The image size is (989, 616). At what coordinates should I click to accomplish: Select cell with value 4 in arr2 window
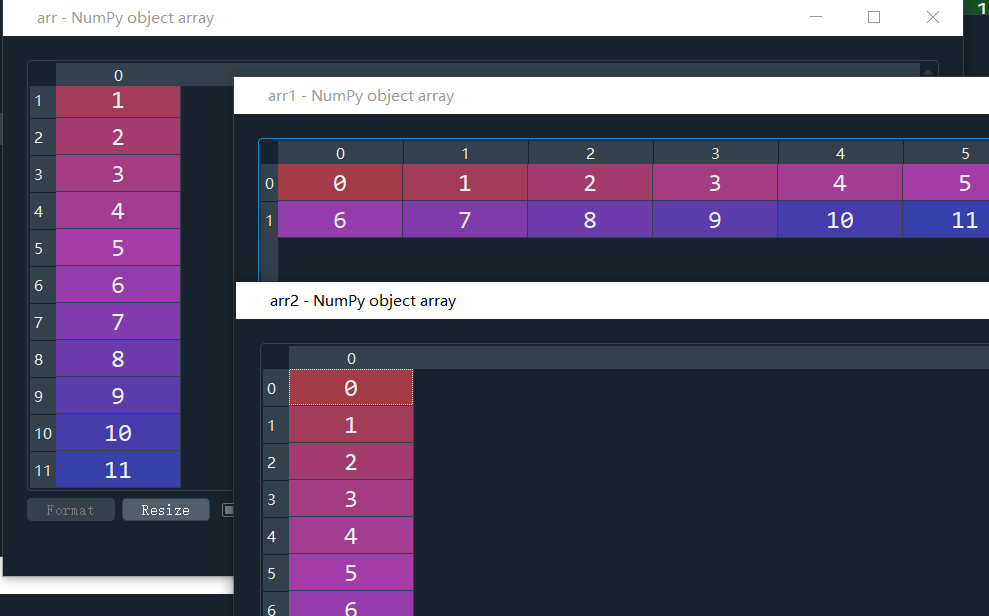click(351, 535)
